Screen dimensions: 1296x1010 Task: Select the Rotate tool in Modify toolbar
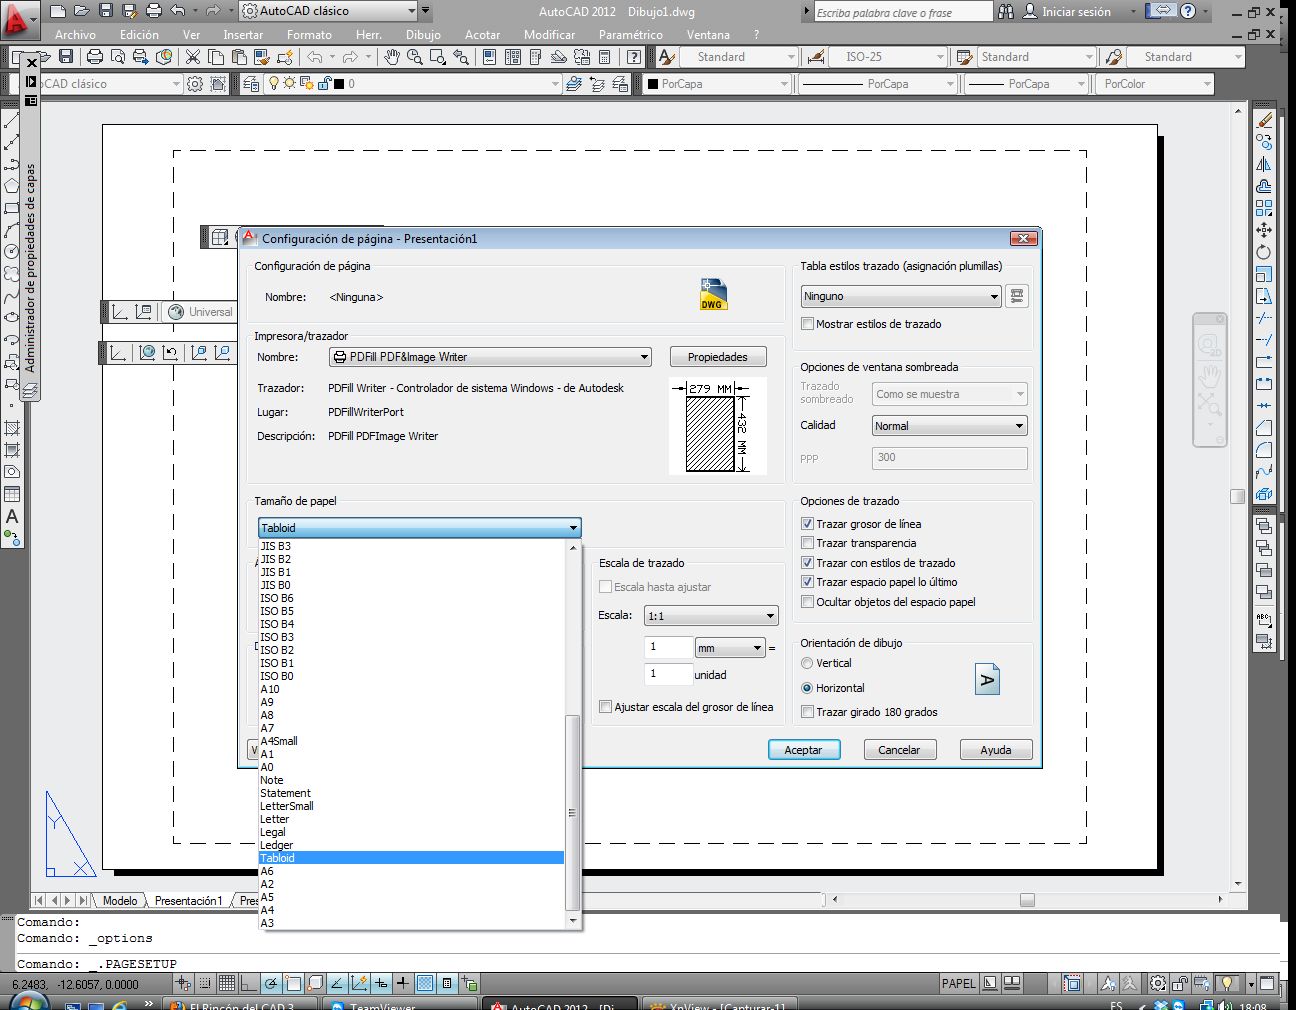[1264, 252]
